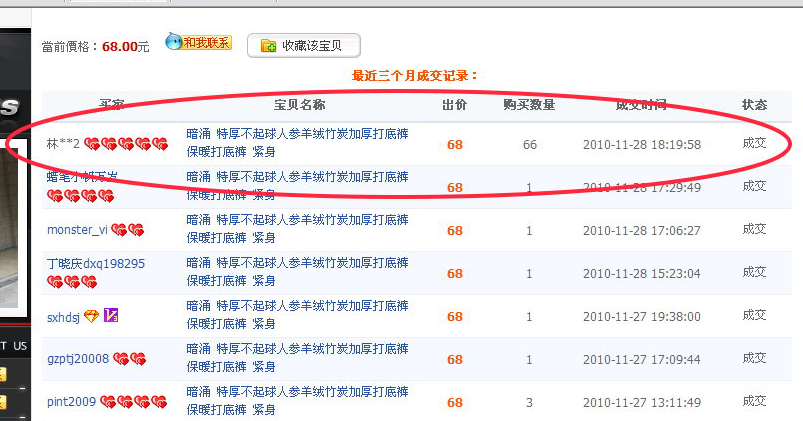Click heart rating icons for monster_vi
The height and width of the screenshot is (421, 803).
pyautogui.click(x=128, y=230)
